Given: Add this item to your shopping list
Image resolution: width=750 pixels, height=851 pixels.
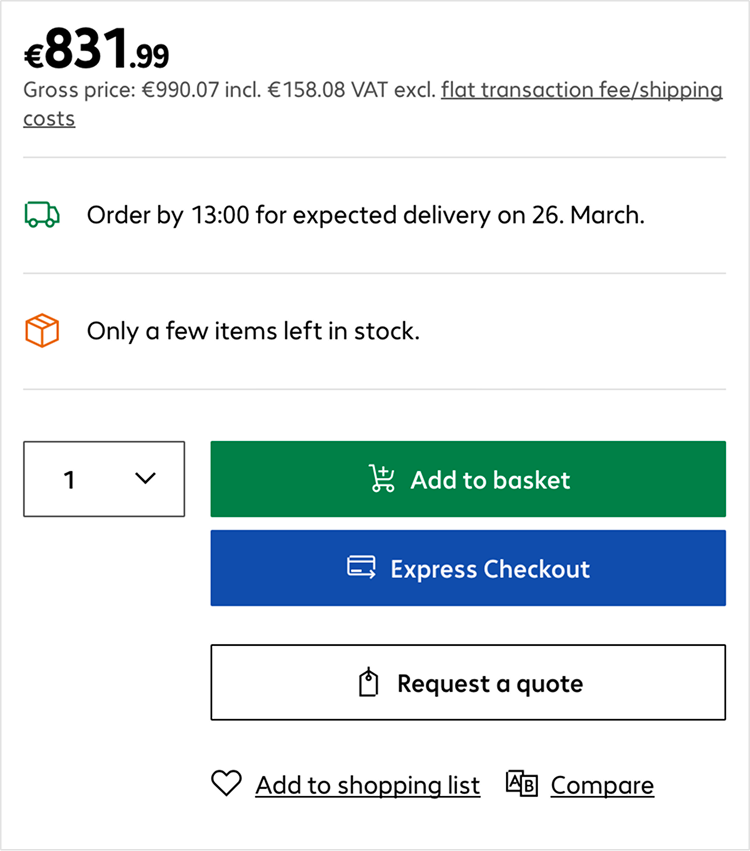Looking at the screenshot, I should click(368, 784).
